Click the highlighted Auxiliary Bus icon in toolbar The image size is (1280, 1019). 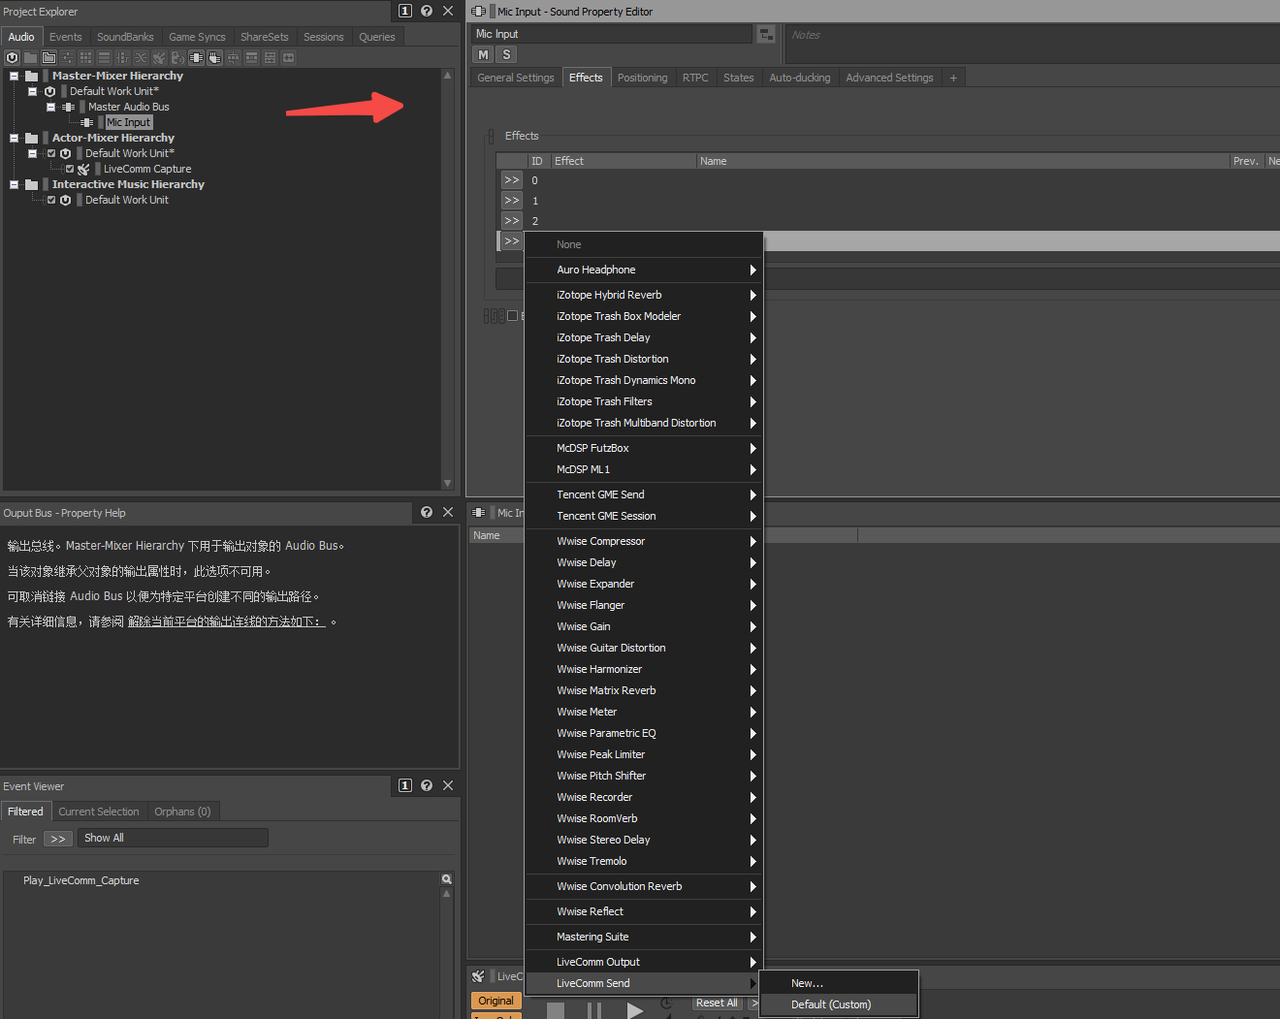(x=214, y=58)
